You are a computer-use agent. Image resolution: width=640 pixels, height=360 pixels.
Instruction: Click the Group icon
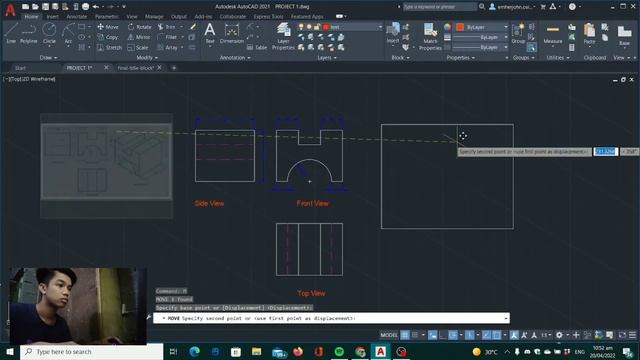(x=518, y=33)
